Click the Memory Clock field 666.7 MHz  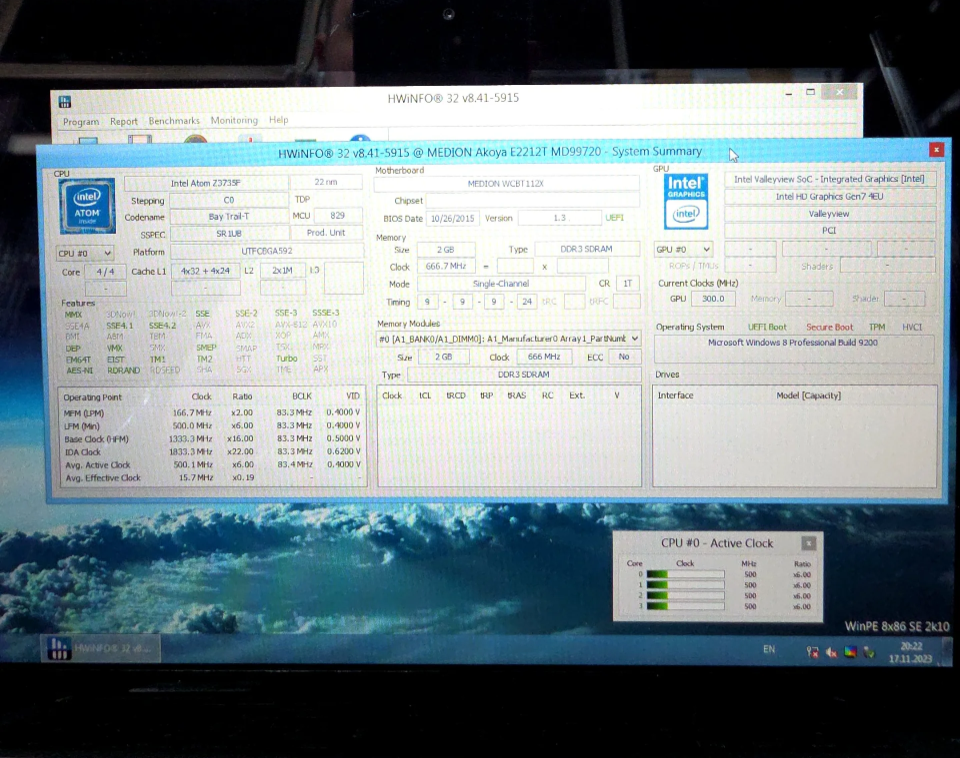point(446,266)
